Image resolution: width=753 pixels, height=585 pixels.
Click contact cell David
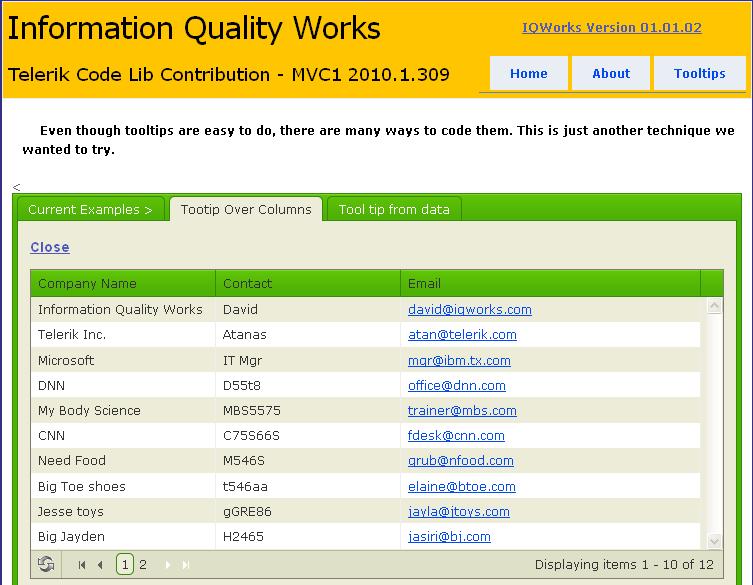pyautogui.click(x=308, y=309)
